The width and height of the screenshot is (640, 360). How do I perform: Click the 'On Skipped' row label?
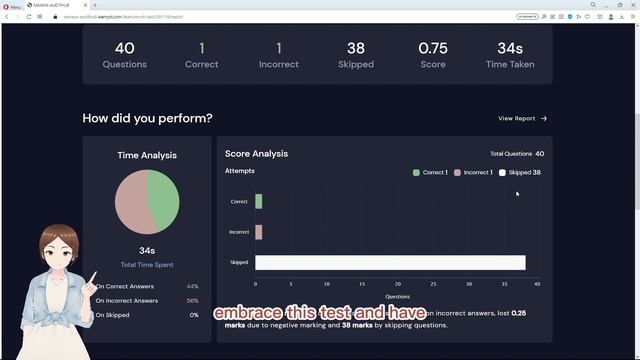(x=112, y=315)
